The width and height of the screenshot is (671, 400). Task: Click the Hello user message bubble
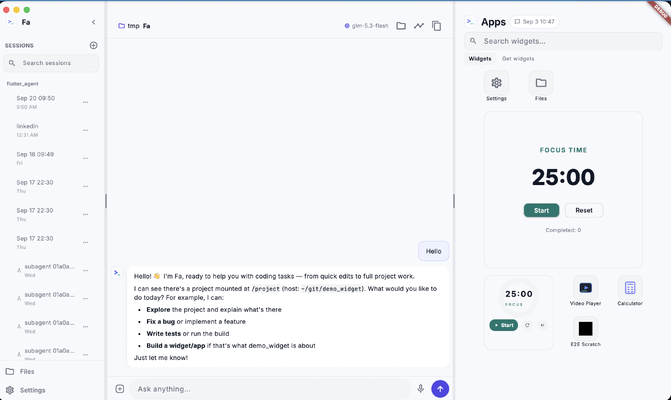(x=433, y=251)
